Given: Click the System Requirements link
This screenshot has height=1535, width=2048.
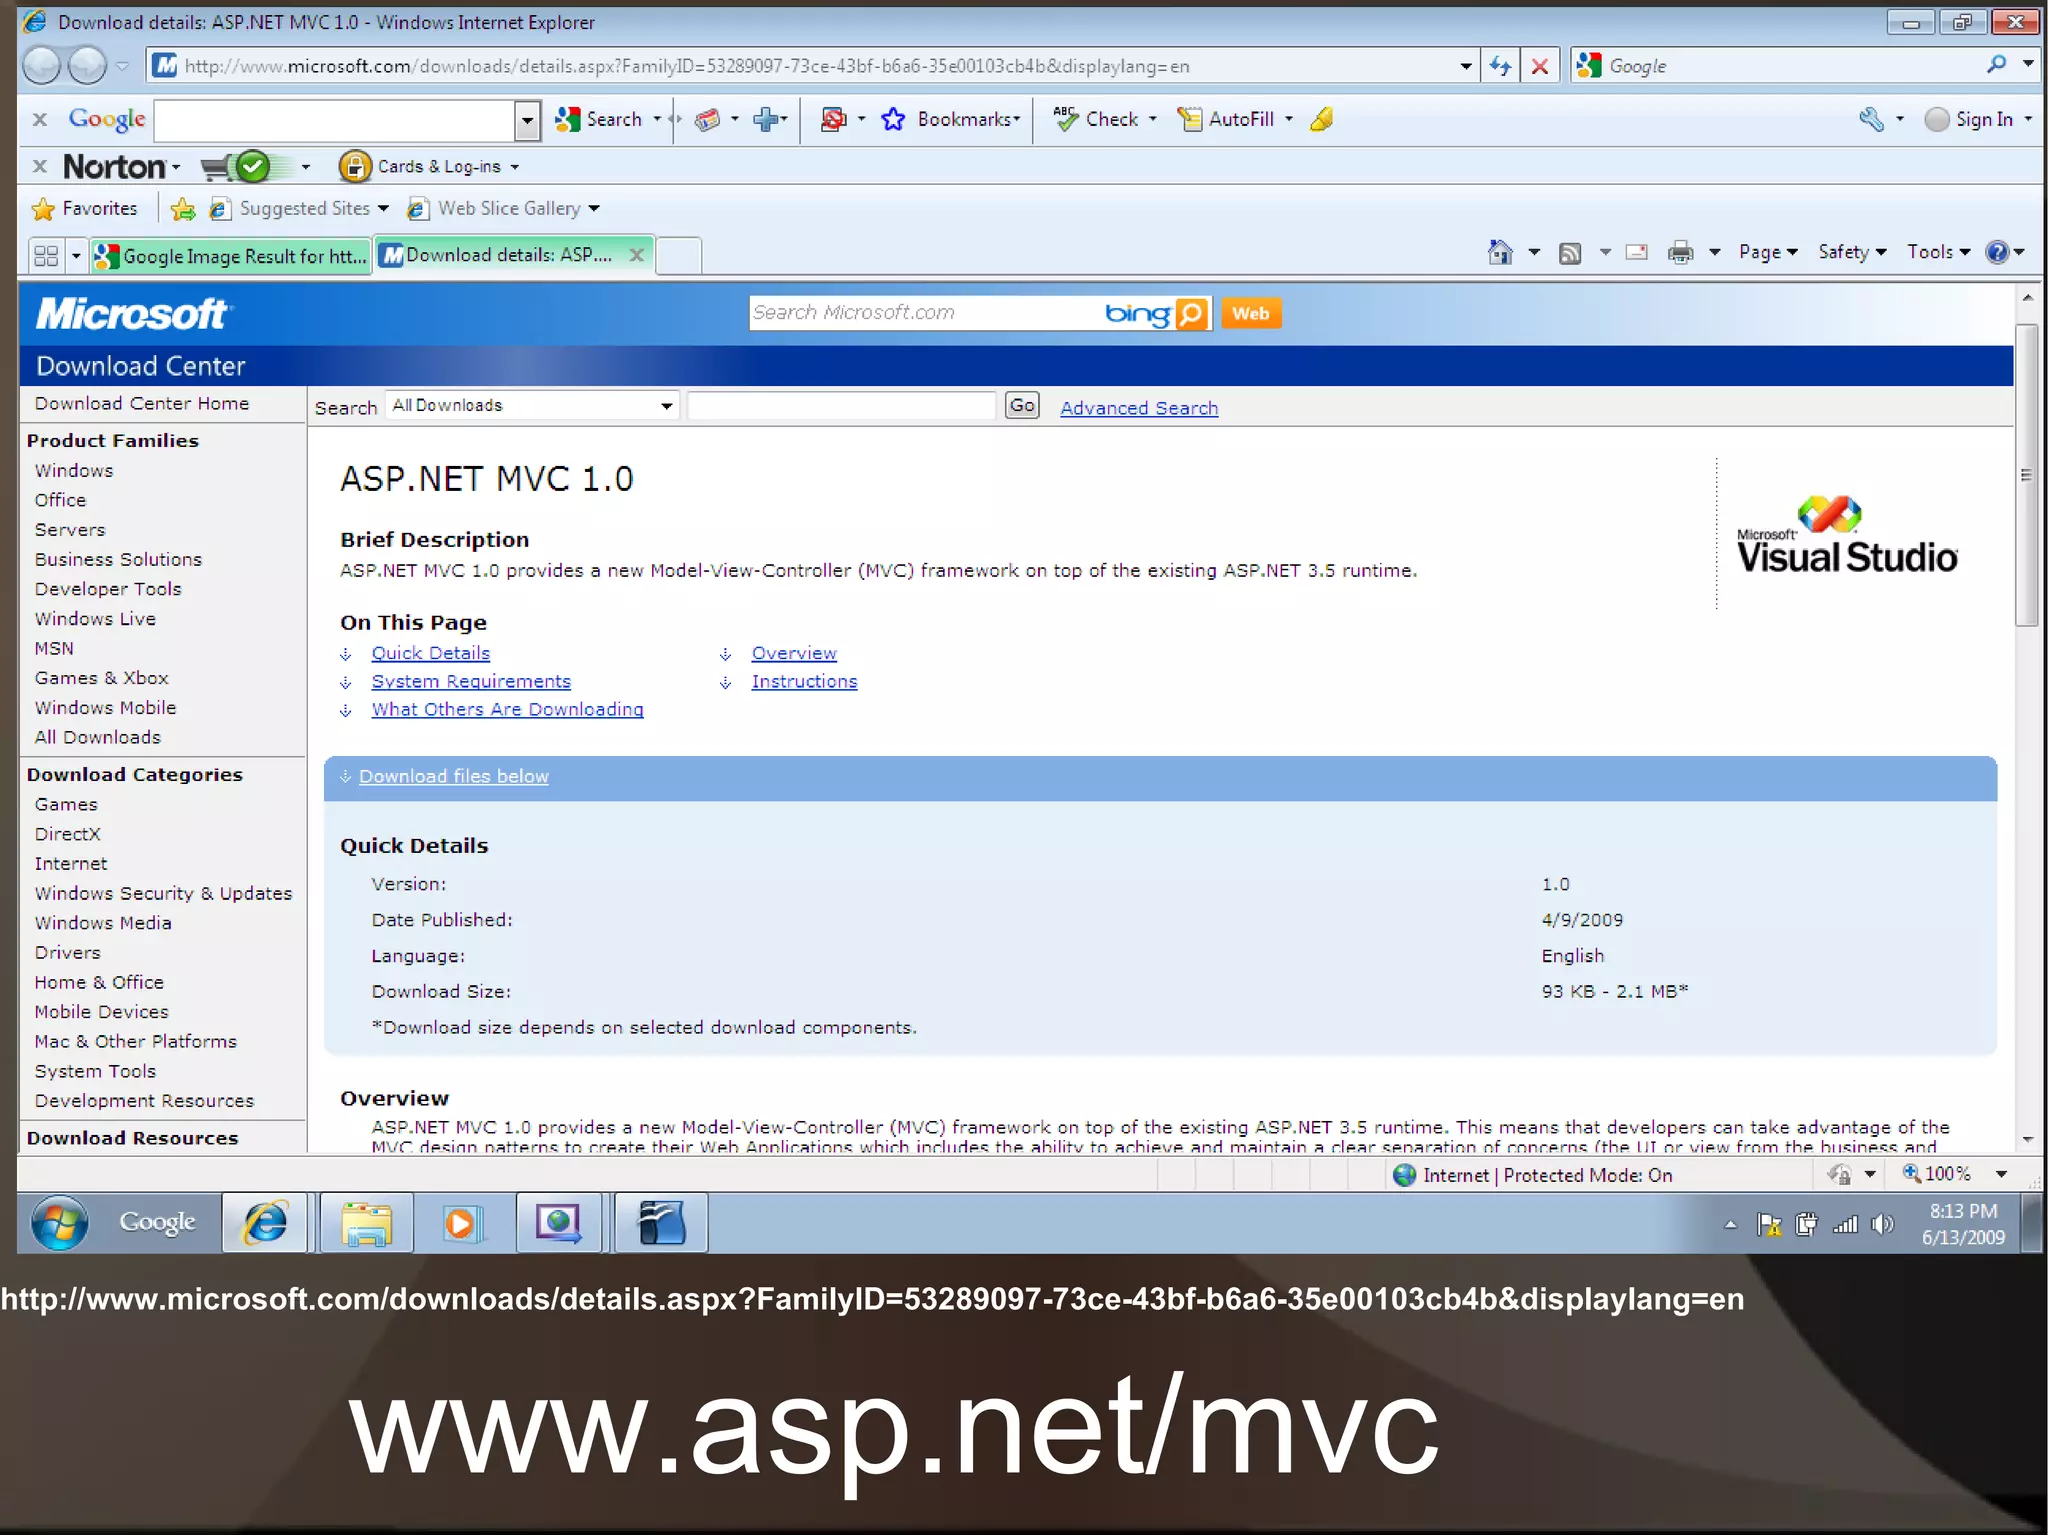Looking at the screenshot, I should point(471,681).
